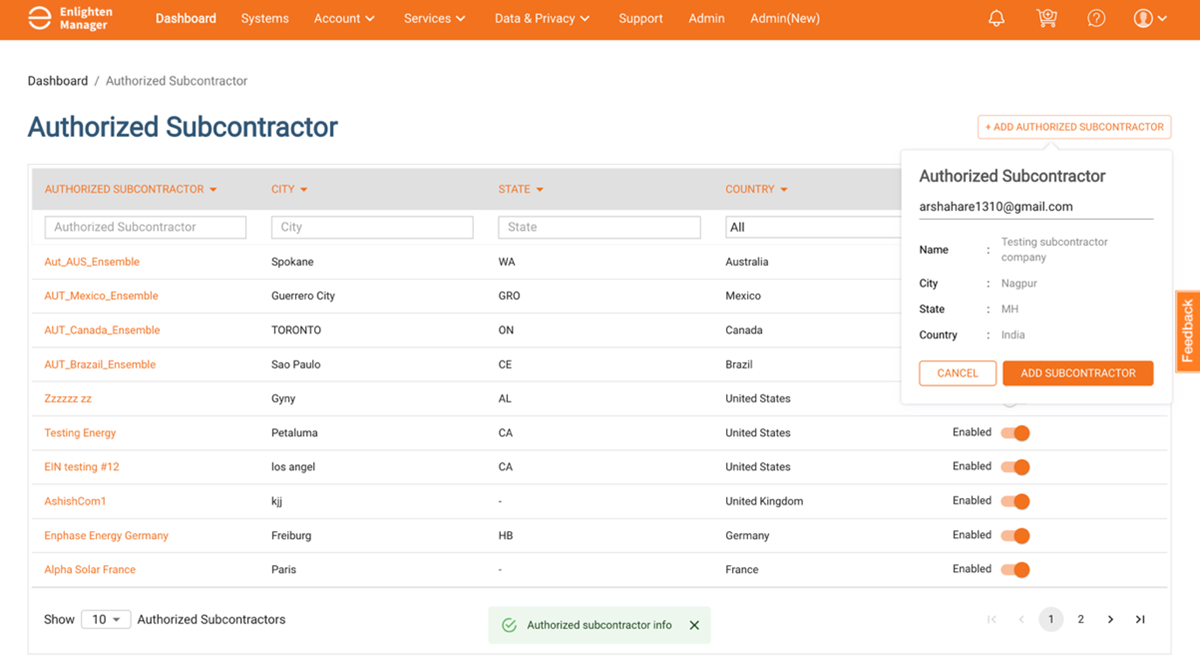The width and height of the screenshot is (1200, 663).
Task: Click the Nagpur city value in popup
Action: point(1019,284)
